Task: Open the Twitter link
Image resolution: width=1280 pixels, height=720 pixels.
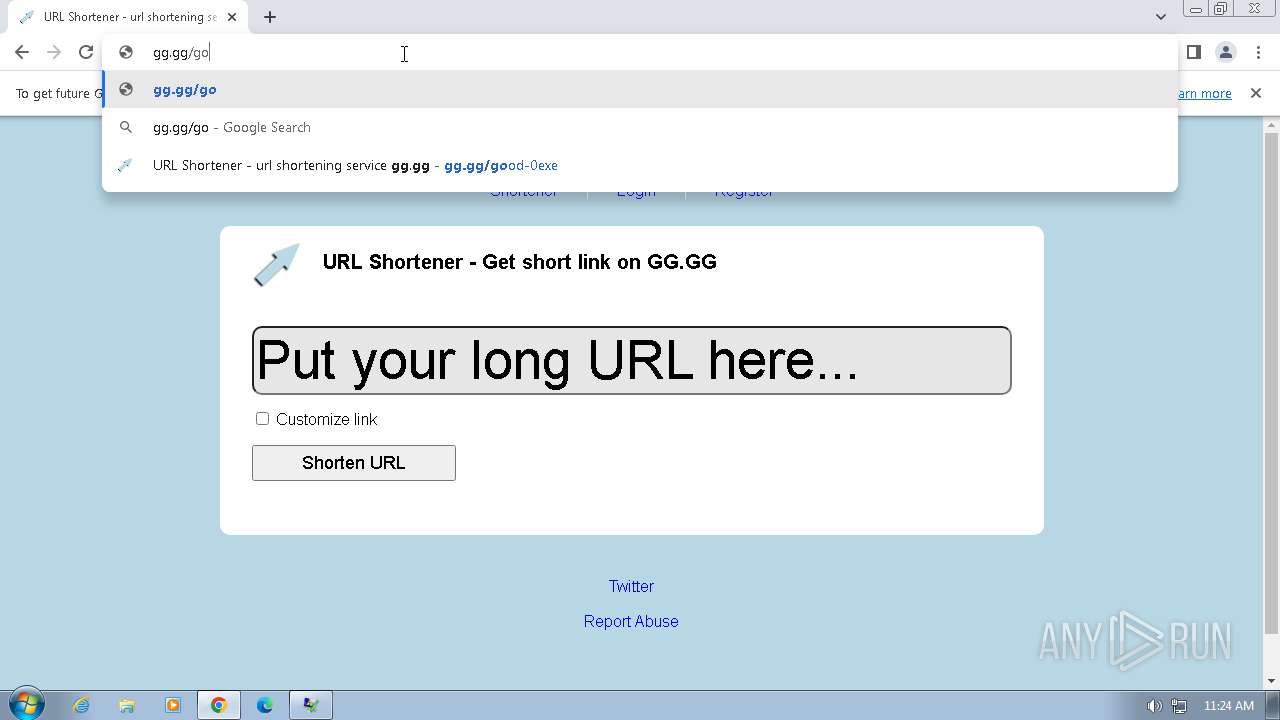Action: pyautogui.click(x=631, y=586)
